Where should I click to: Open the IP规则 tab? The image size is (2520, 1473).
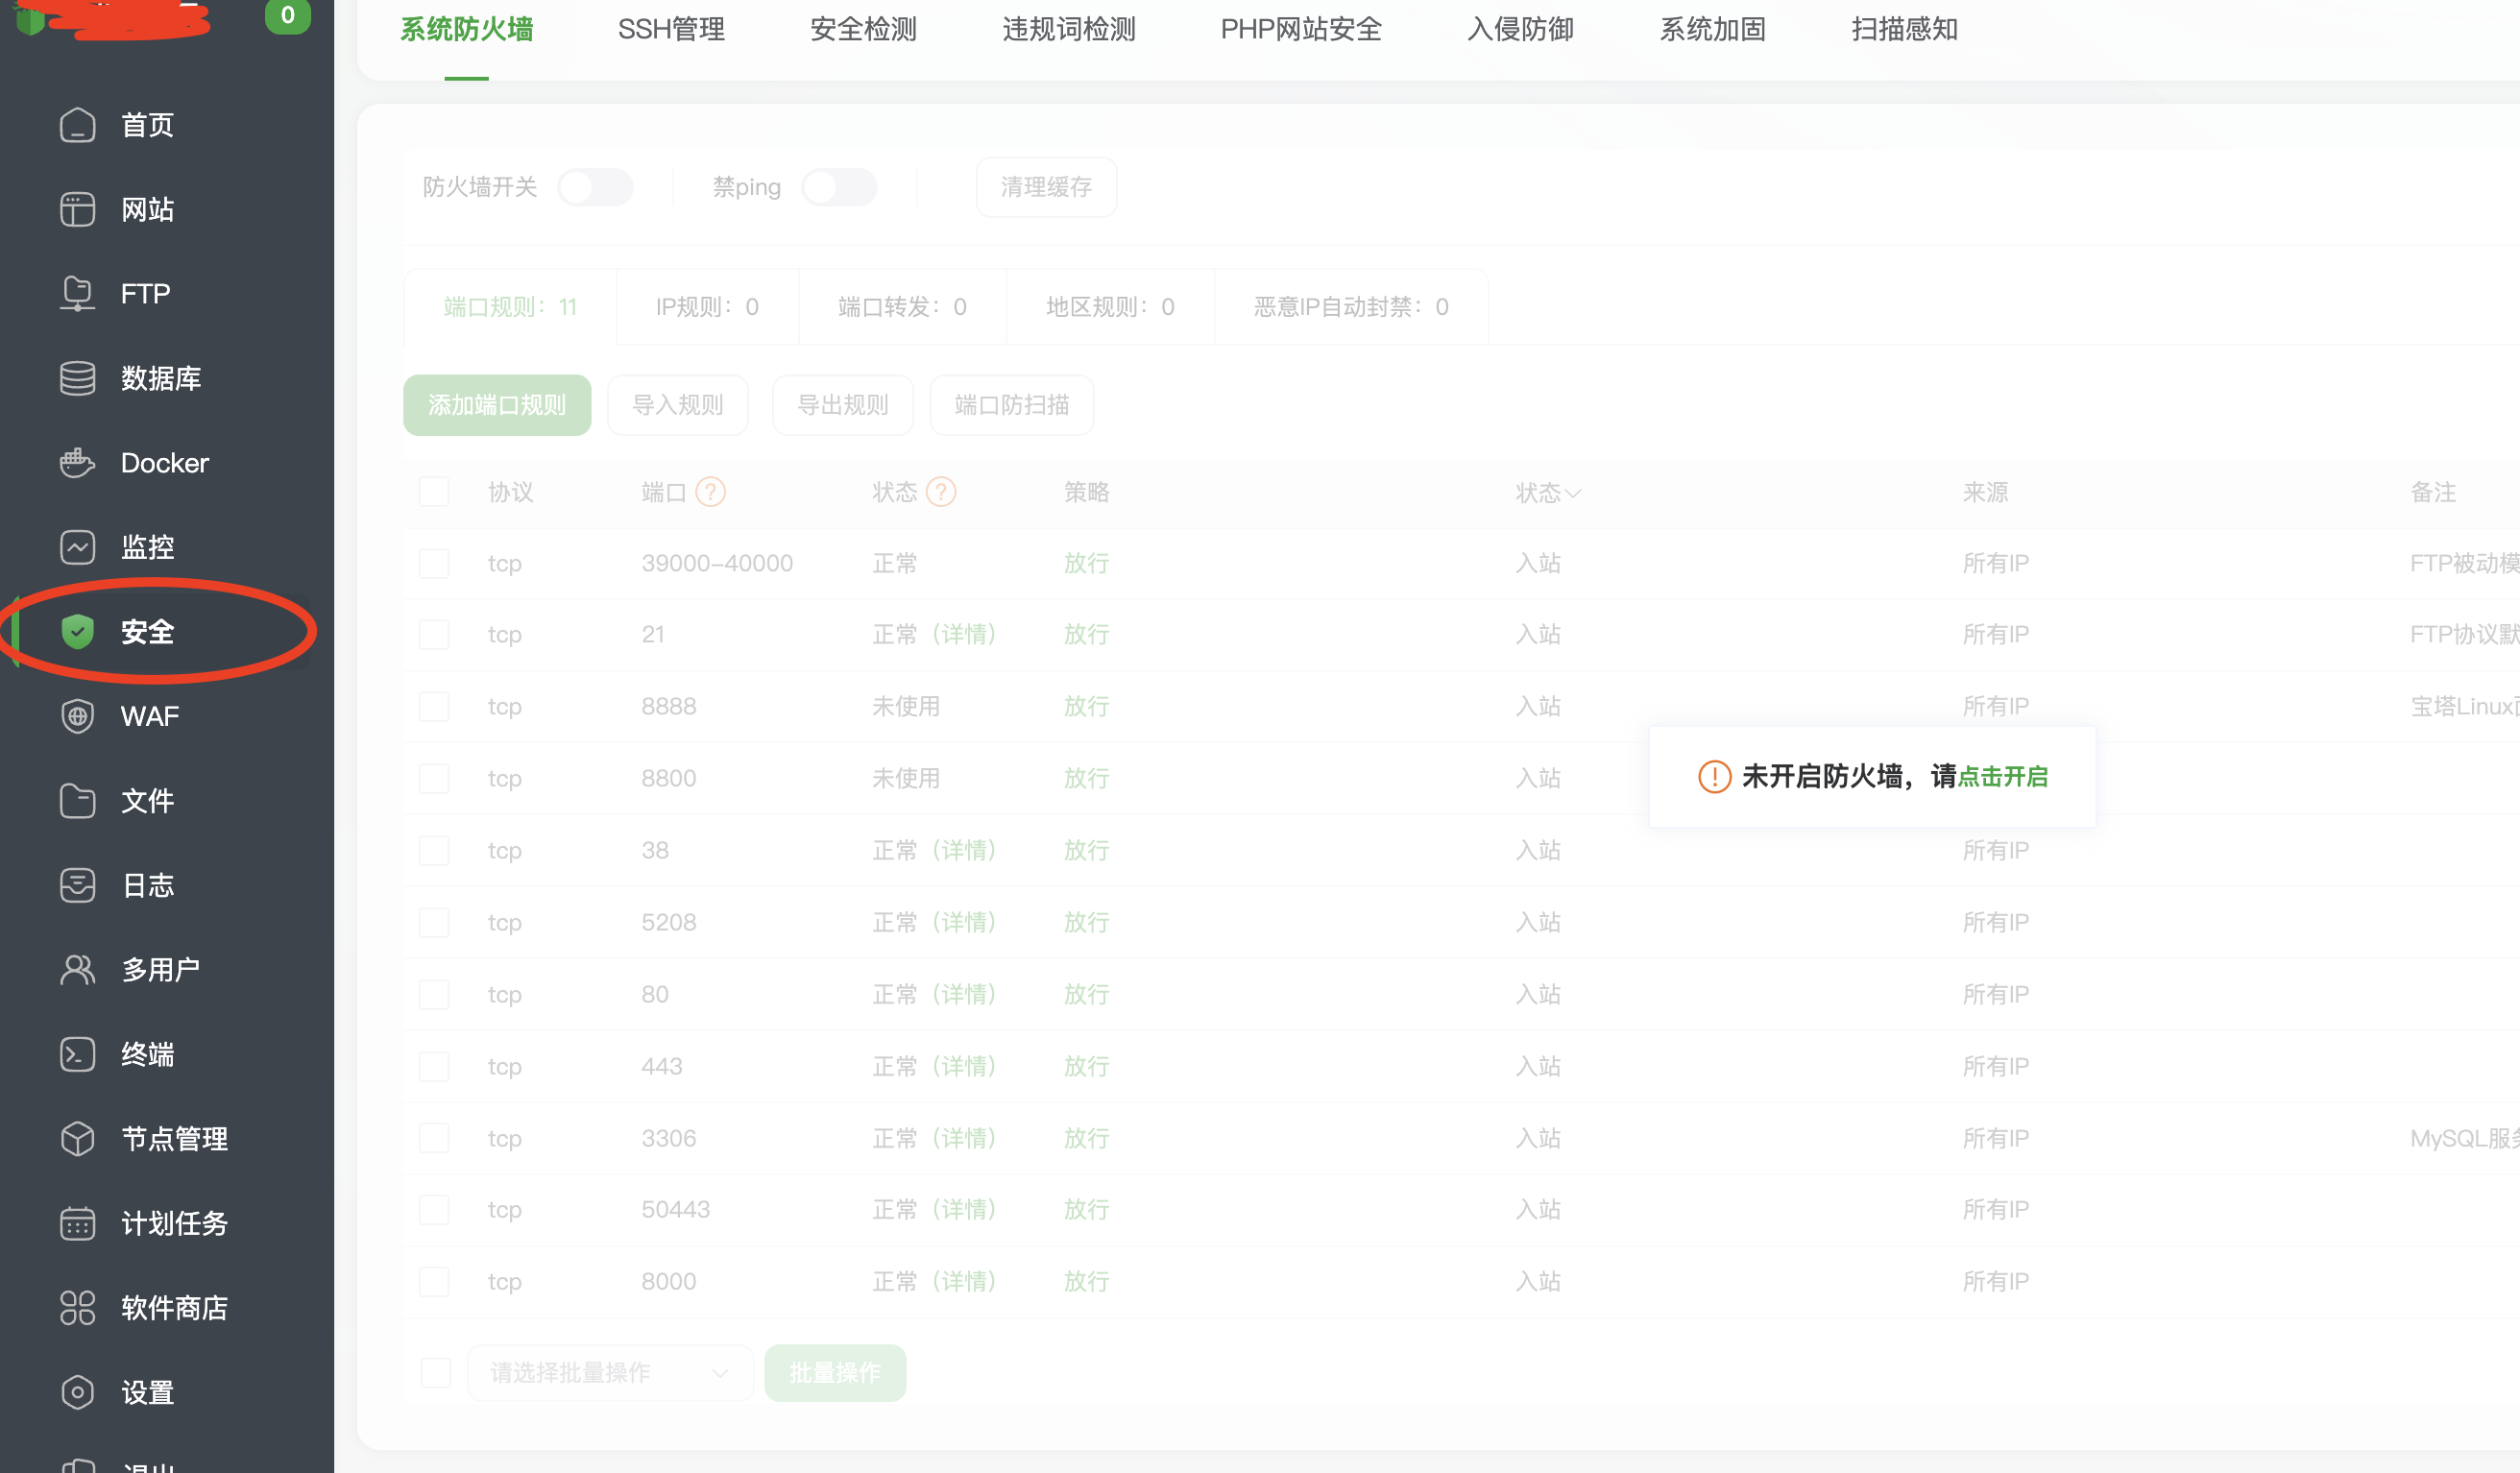click(x=707, y=307)
